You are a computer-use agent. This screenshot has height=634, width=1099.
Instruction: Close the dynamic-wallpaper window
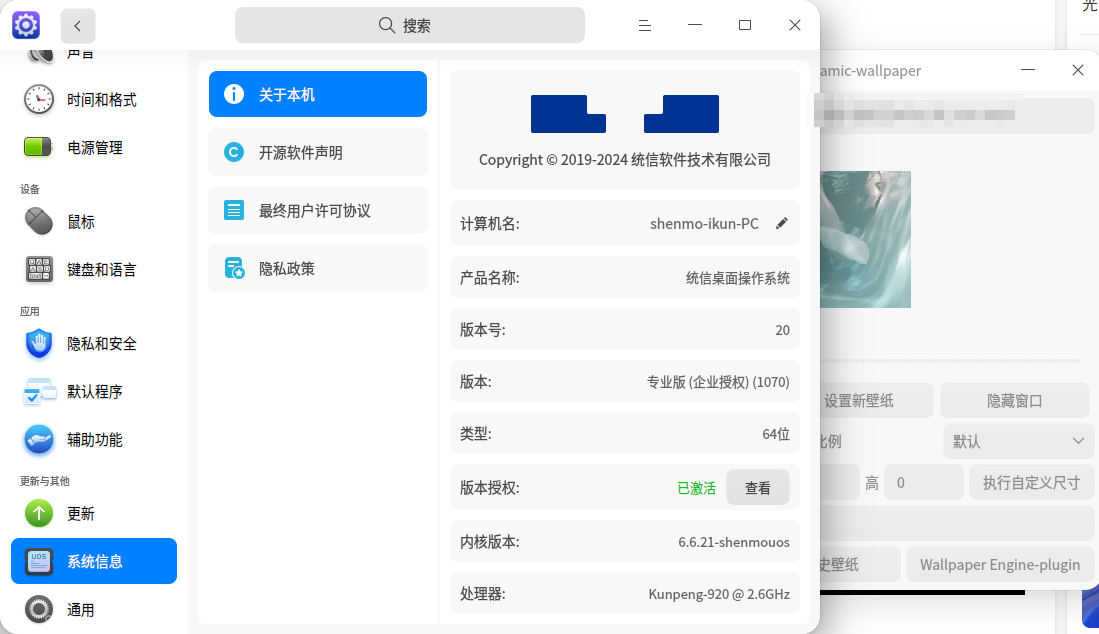point(1078,70)
